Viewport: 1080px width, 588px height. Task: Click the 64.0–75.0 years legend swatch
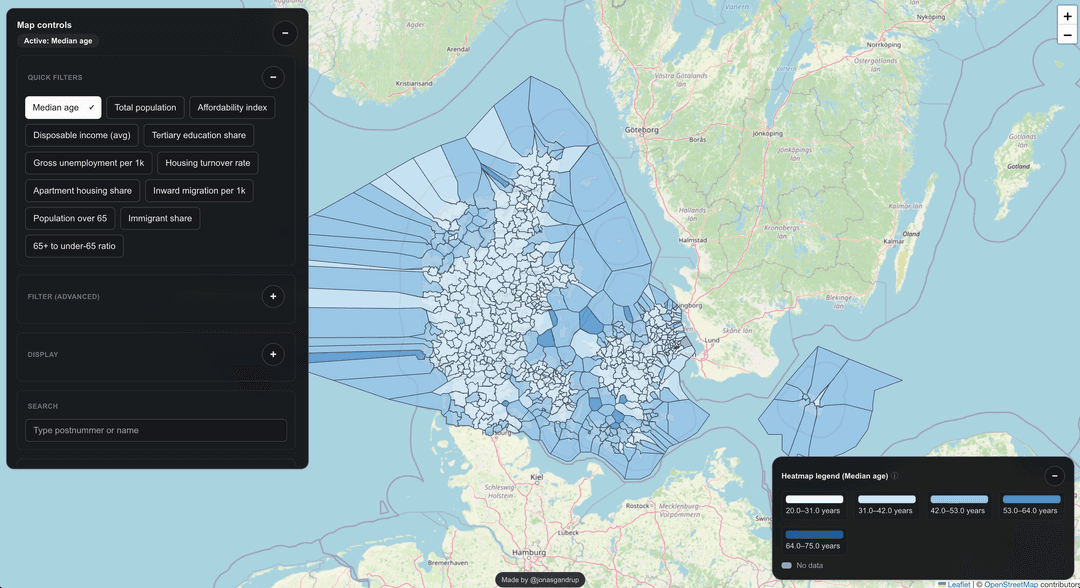[812, 536]
